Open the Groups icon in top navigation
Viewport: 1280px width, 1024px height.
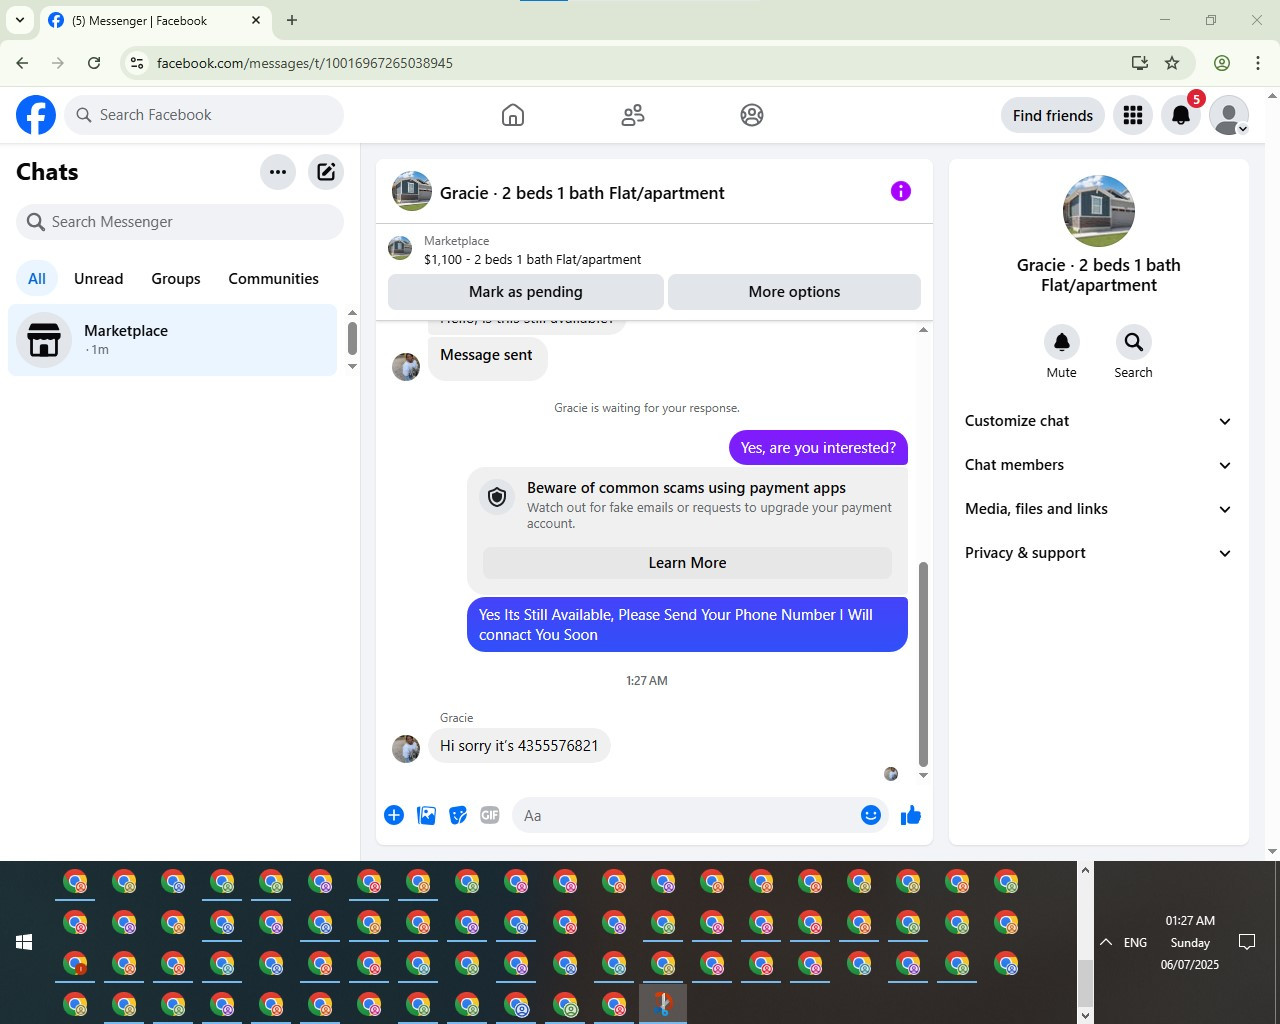point(752,115)
